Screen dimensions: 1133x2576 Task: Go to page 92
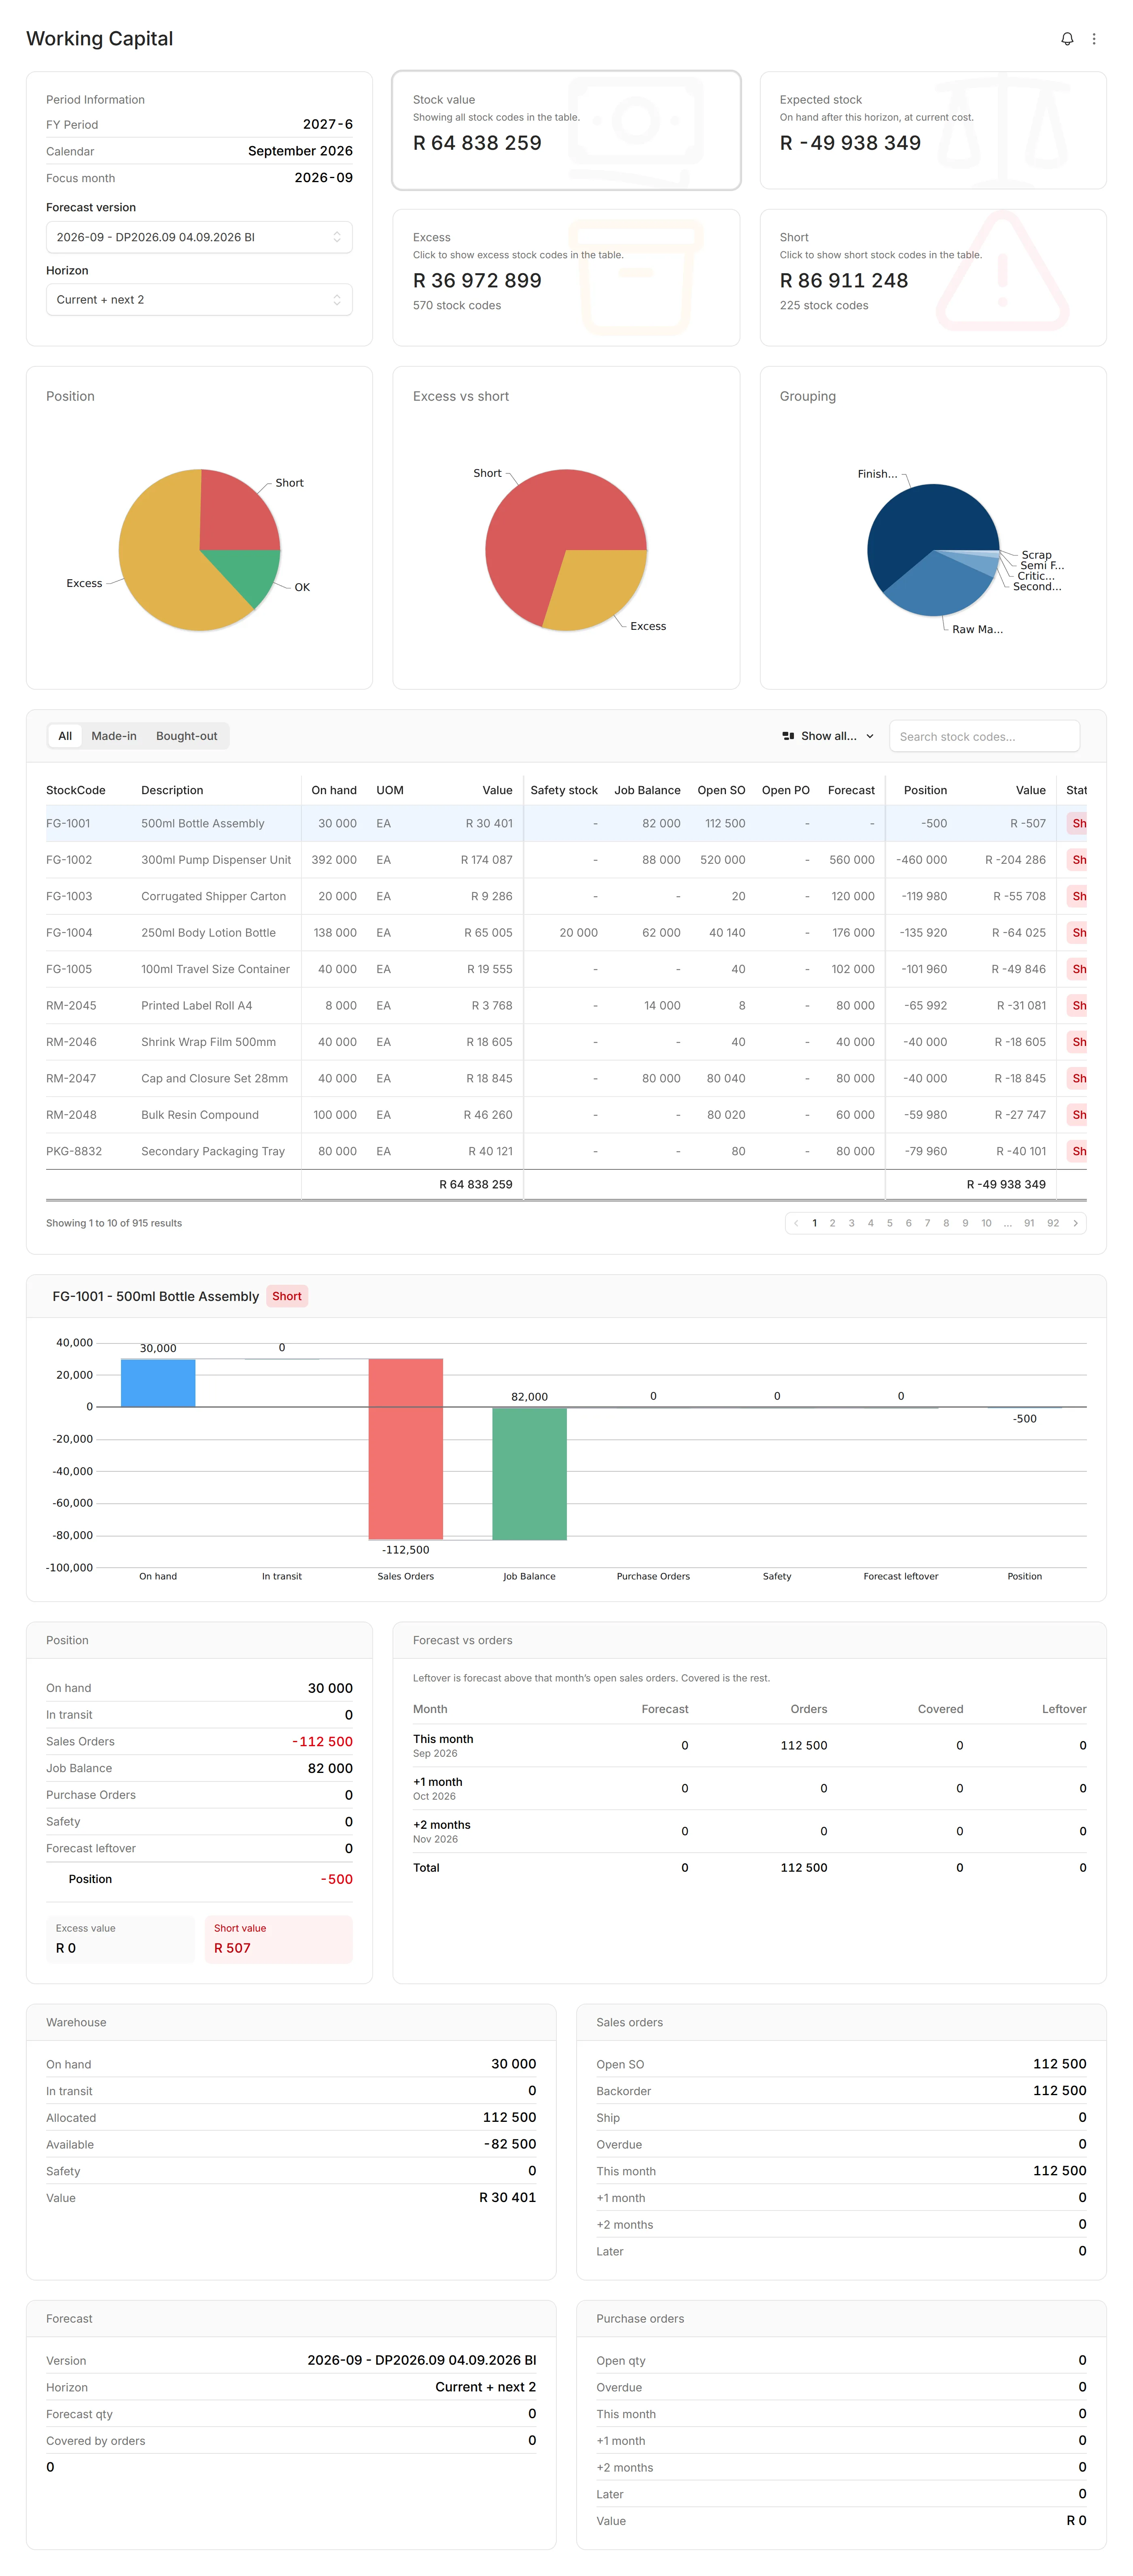point(1053,1223)
